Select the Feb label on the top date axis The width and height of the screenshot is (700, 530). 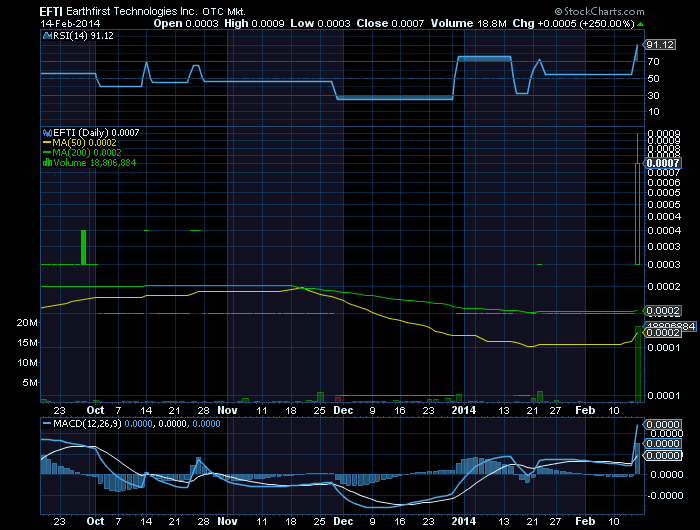click(585, 409)
